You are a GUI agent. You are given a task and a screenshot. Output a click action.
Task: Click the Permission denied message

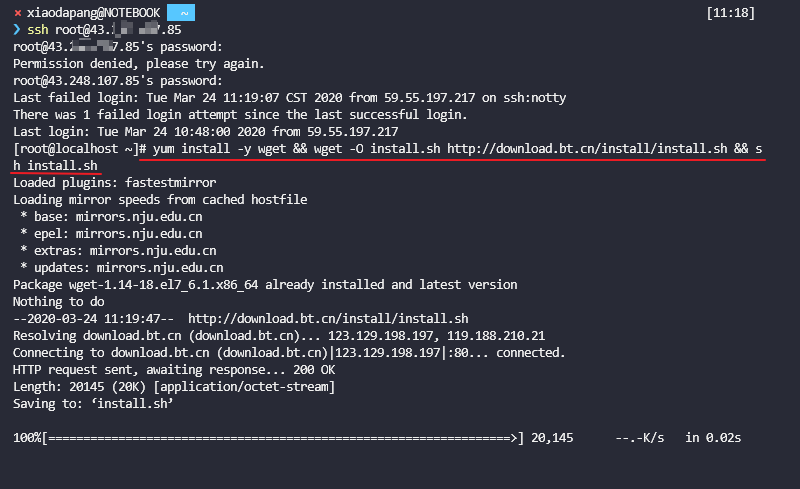[x=138, y=64]
